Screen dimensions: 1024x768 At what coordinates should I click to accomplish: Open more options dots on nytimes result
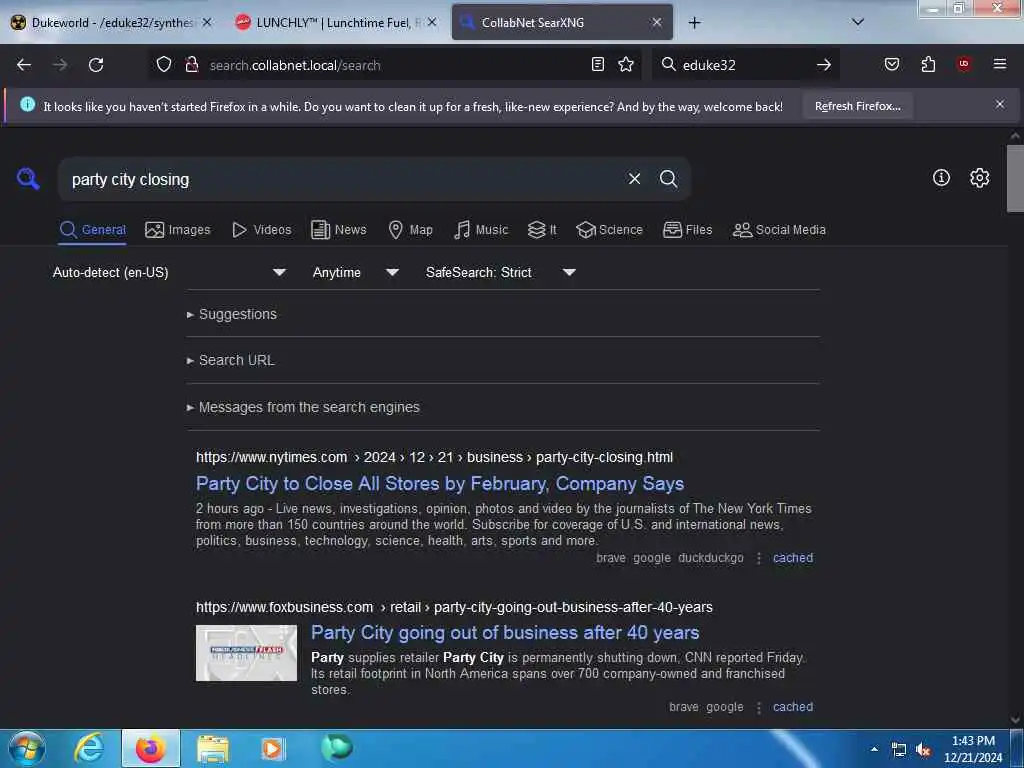[x=758, y=558]
